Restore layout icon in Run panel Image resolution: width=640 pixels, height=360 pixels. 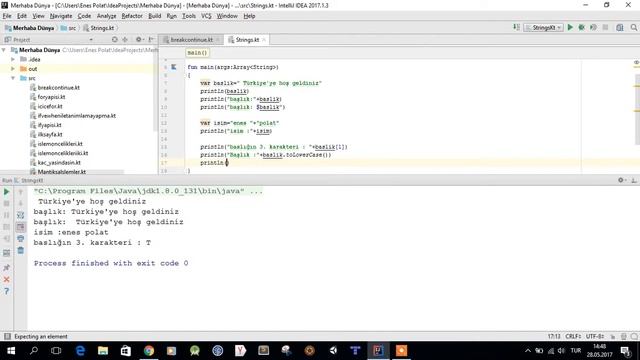coord(7,253)
